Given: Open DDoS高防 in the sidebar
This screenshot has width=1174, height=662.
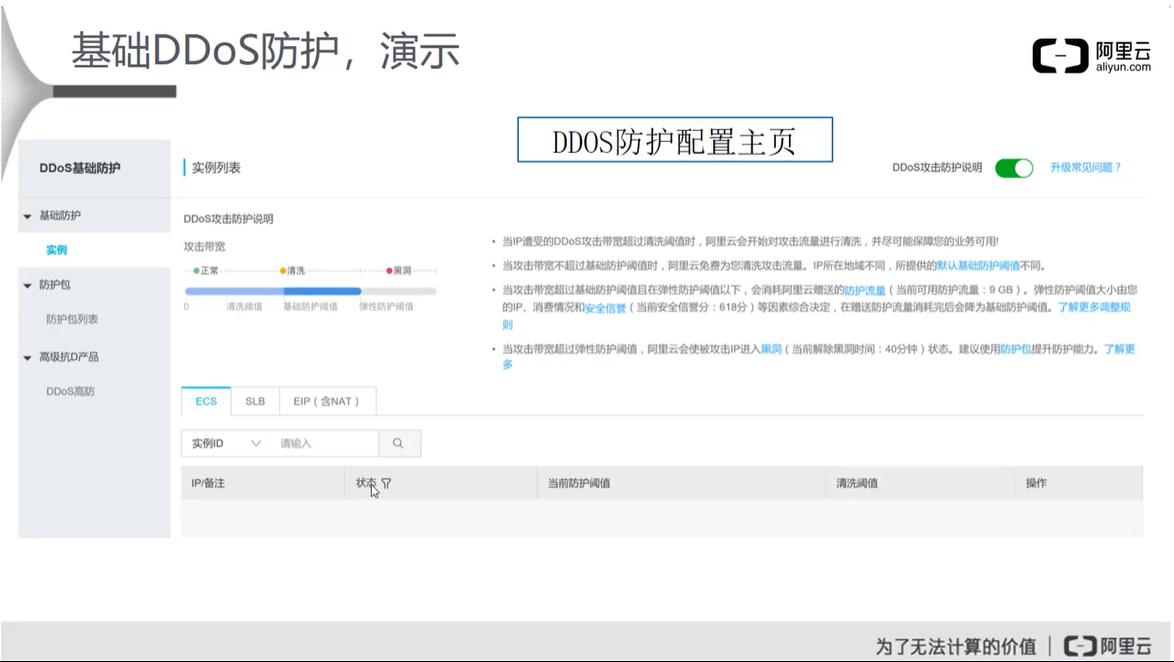Looking at the screenshot, I should pyautogui.click(x=70, y=391).
